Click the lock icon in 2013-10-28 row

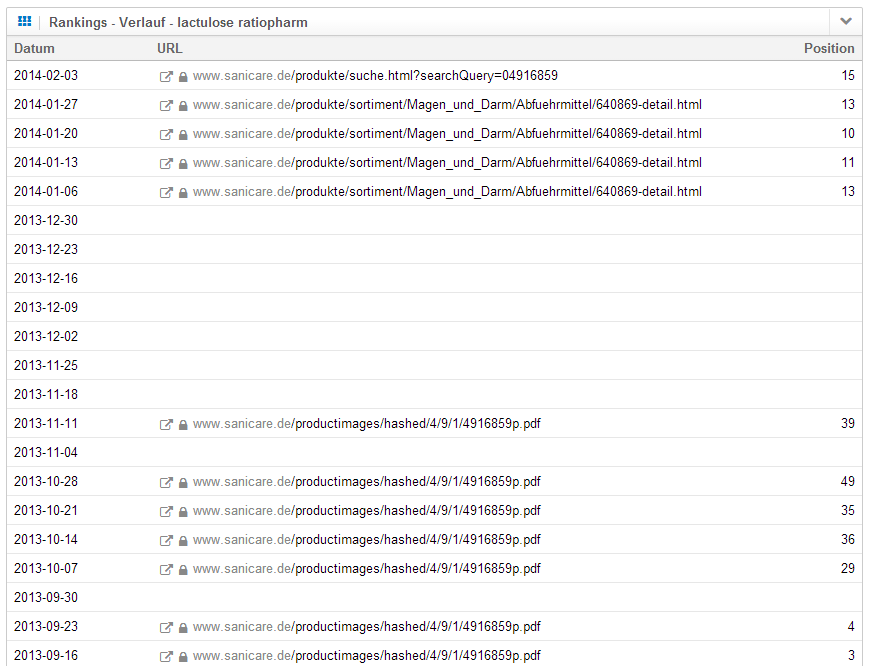pos(183,482)
